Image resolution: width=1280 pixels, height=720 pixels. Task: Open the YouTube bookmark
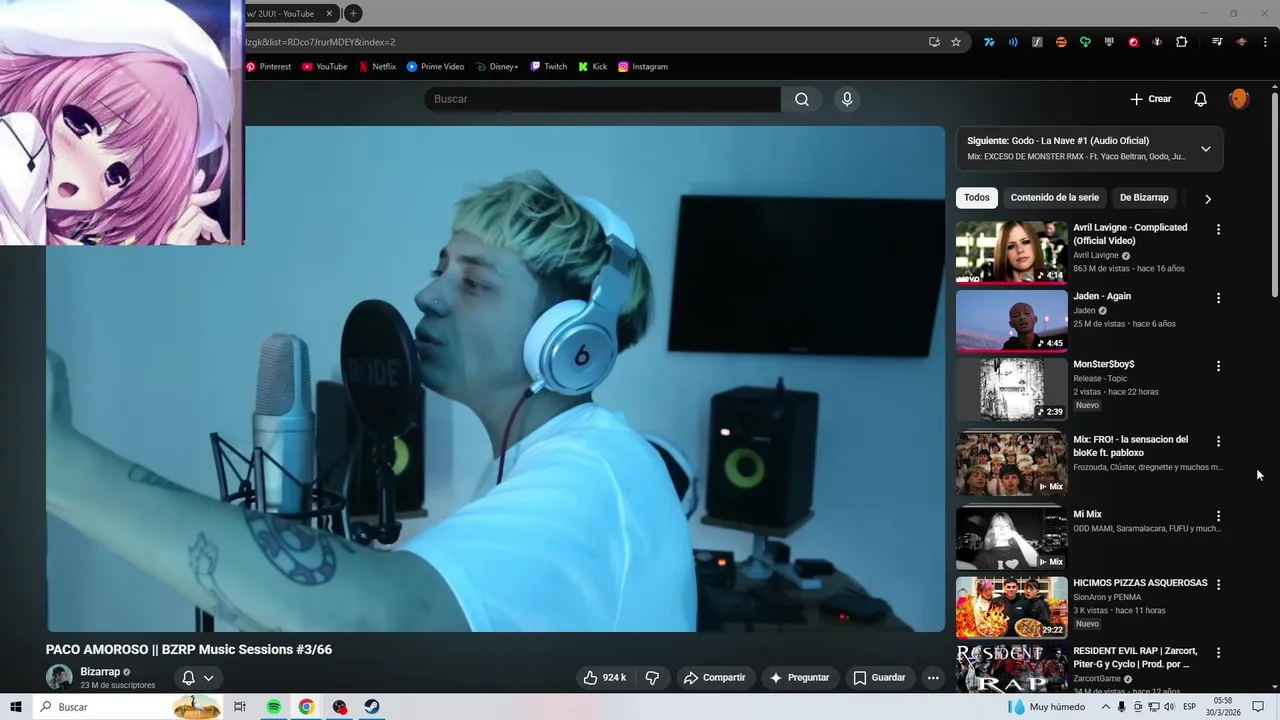325,67
